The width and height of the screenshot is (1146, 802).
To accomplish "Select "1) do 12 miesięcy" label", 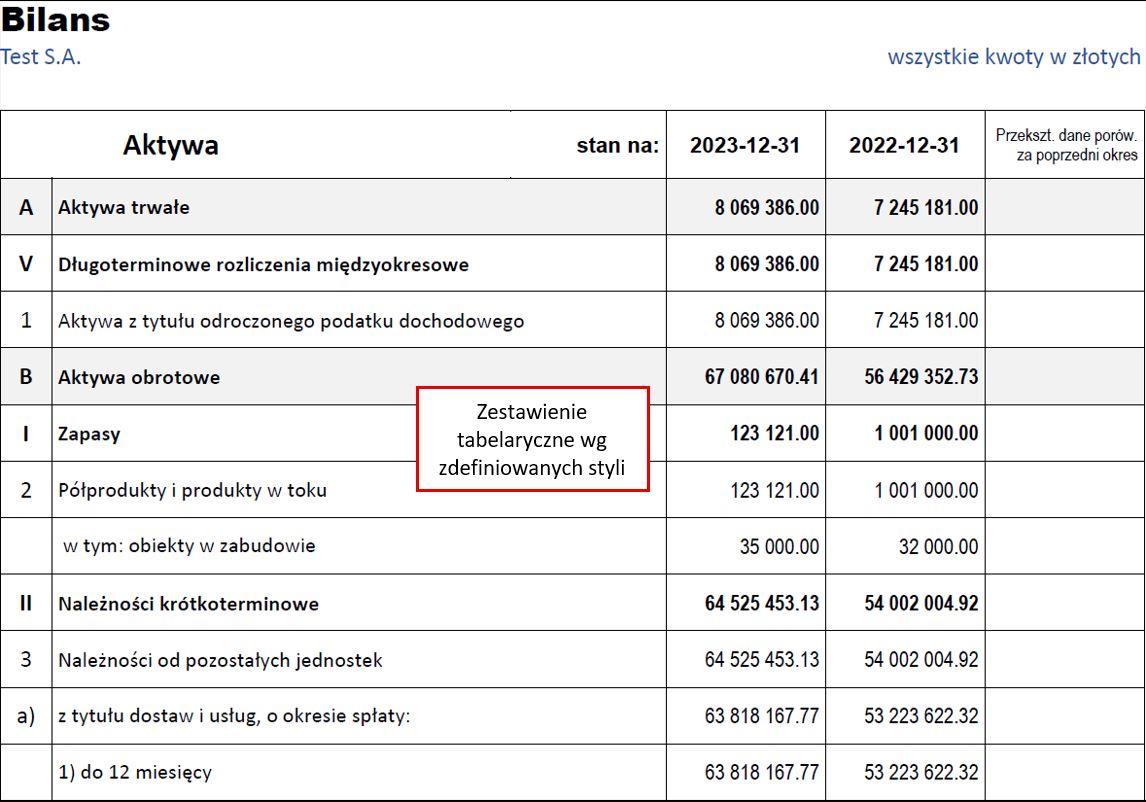I will (x=135, y=773).
